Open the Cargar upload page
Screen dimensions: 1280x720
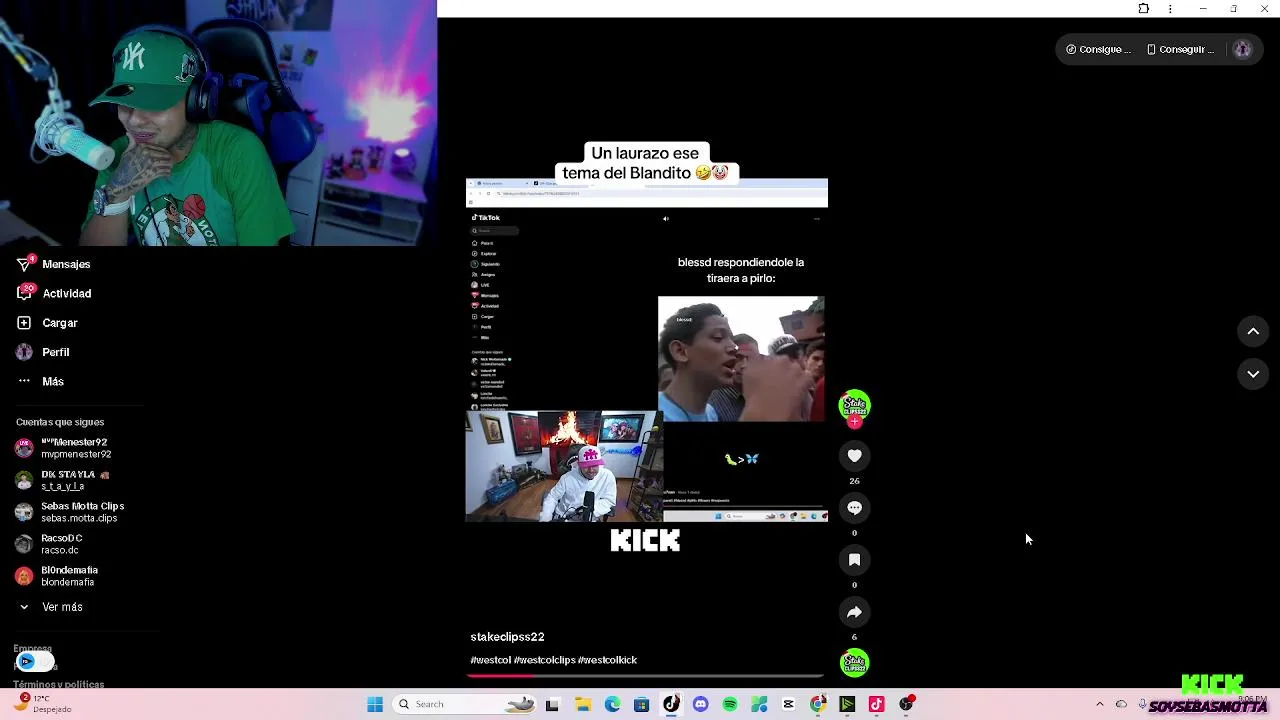[x=48, y=323]
